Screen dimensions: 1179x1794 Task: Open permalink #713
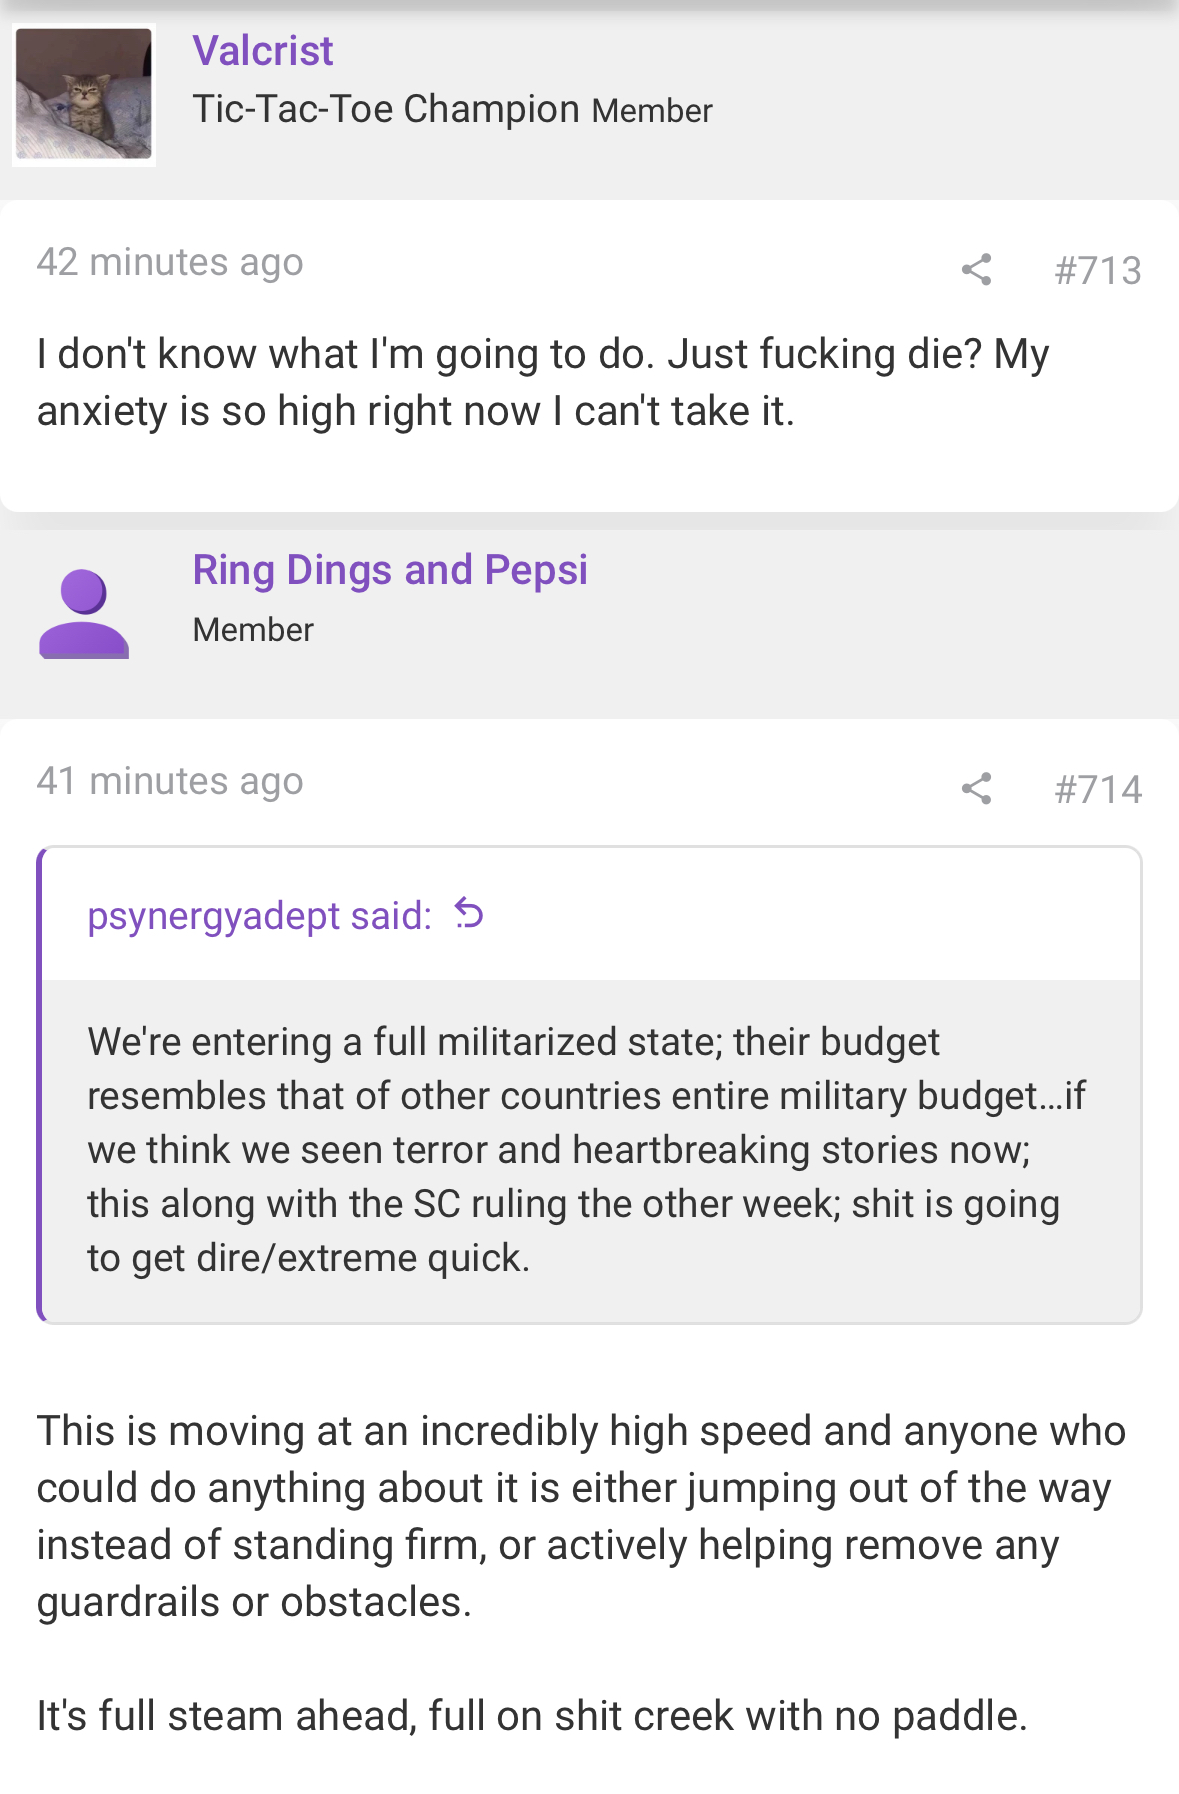(x=1098, y=270)
